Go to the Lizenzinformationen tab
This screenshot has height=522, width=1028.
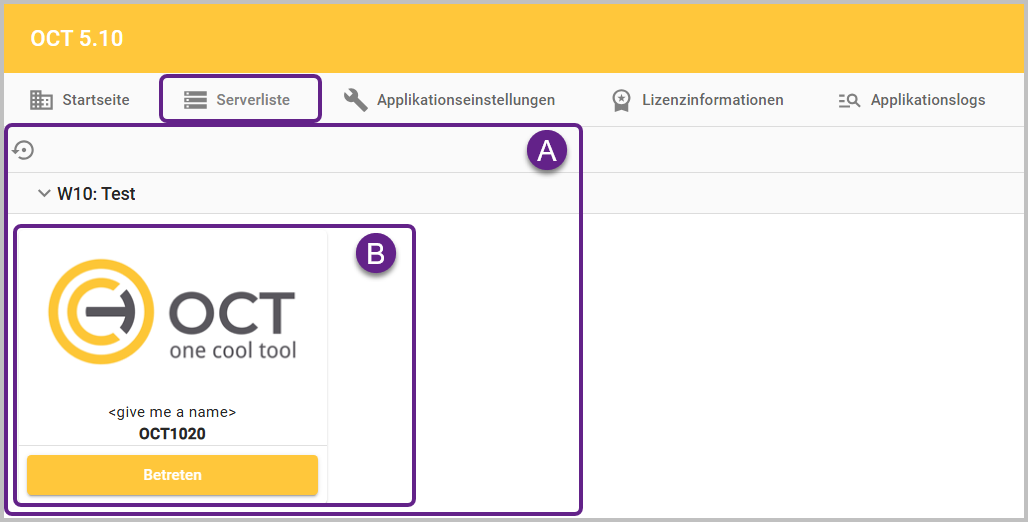tap(714, 100)
